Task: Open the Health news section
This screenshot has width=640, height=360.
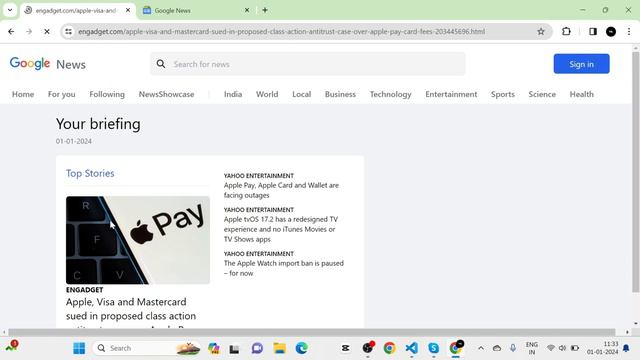Action: click(x=582, y=94)
